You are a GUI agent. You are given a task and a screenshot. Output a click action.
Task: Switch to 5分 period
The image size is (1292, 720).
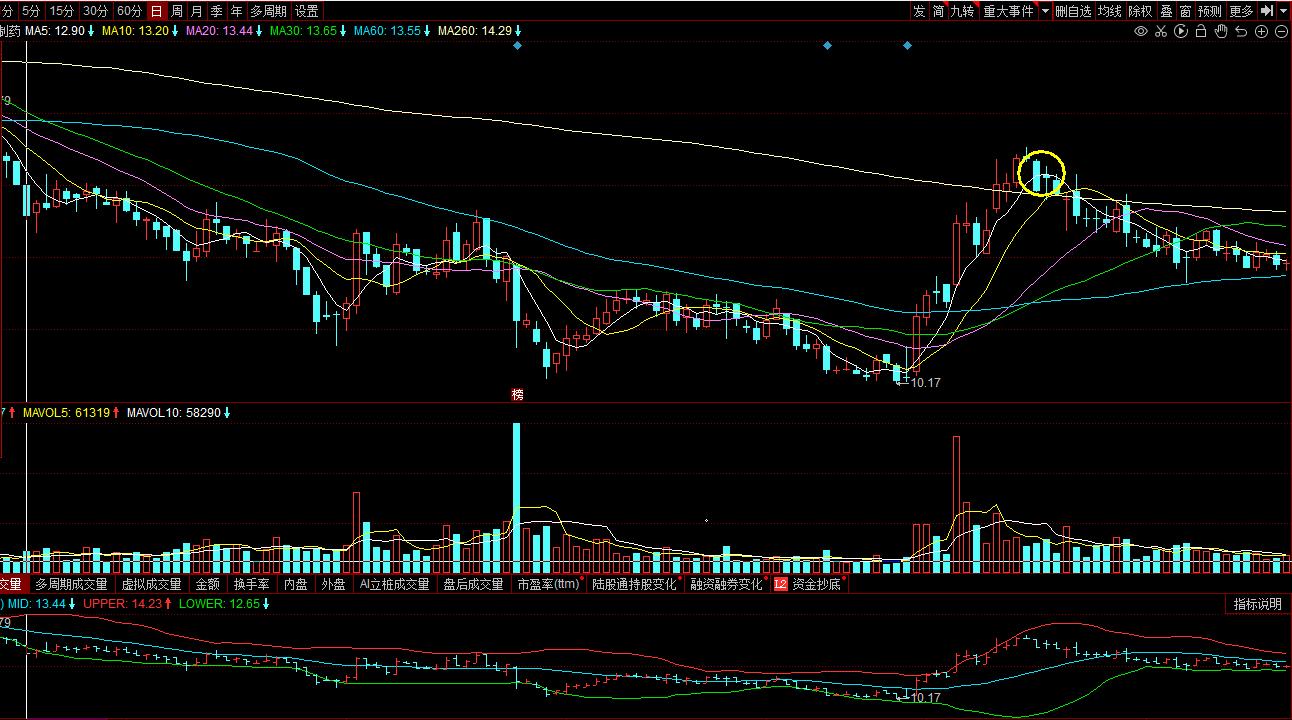31,11
